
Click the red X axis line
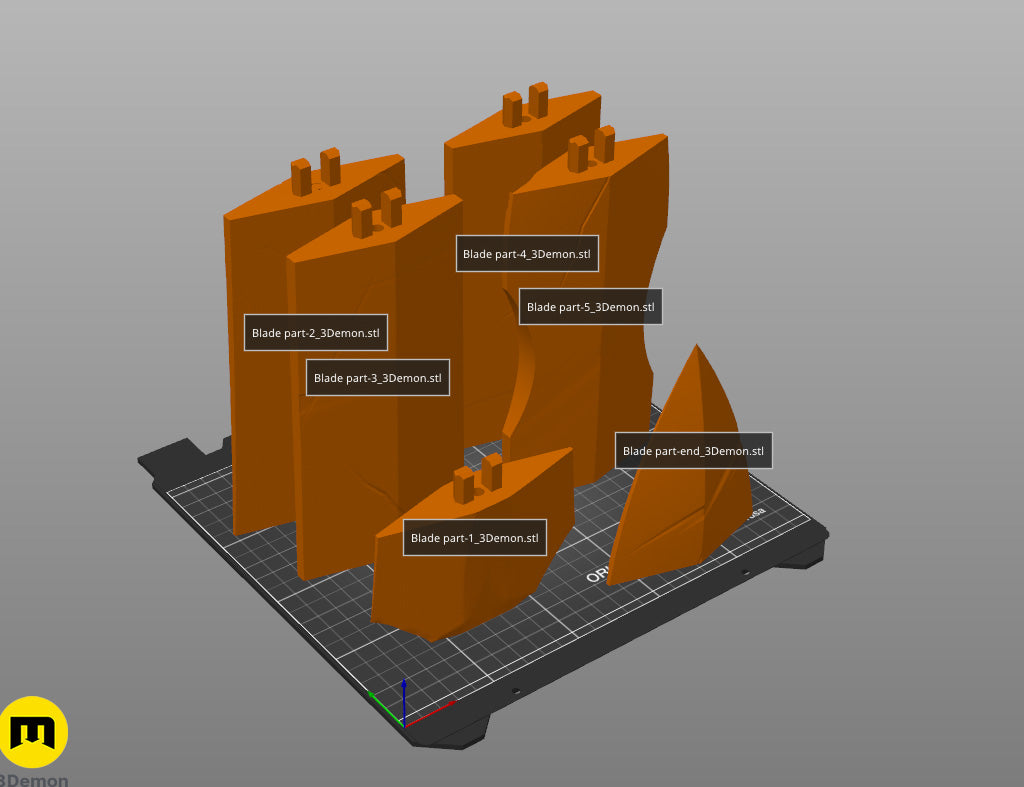point(430,713)
